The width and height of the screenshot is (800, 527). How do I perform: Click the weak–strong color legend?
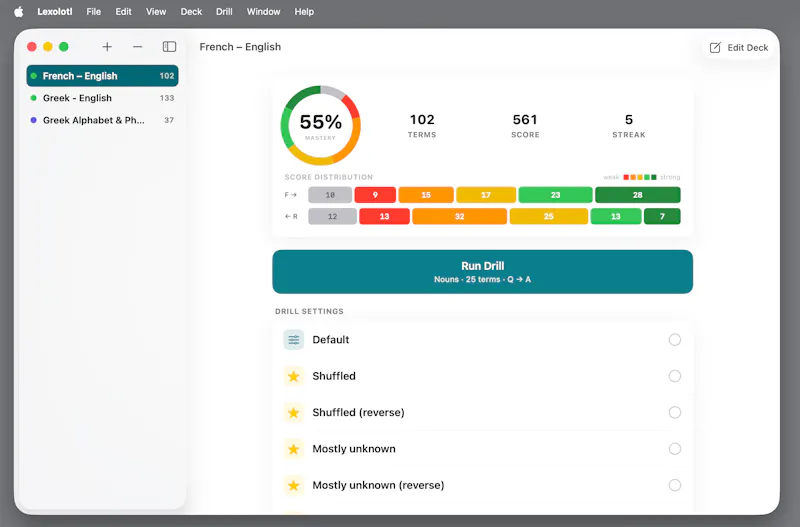pos(642,177)
